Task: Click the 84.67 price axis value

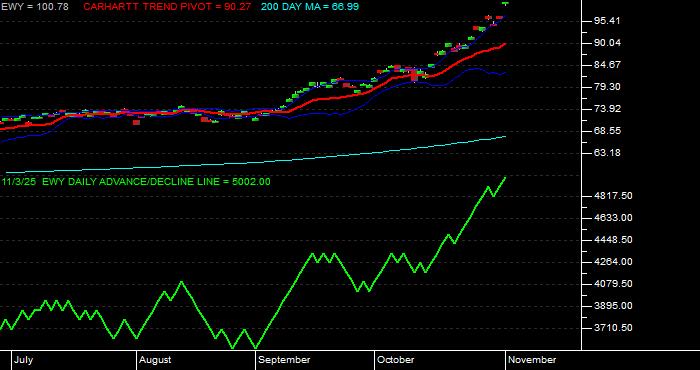Action: click(607, 65)
